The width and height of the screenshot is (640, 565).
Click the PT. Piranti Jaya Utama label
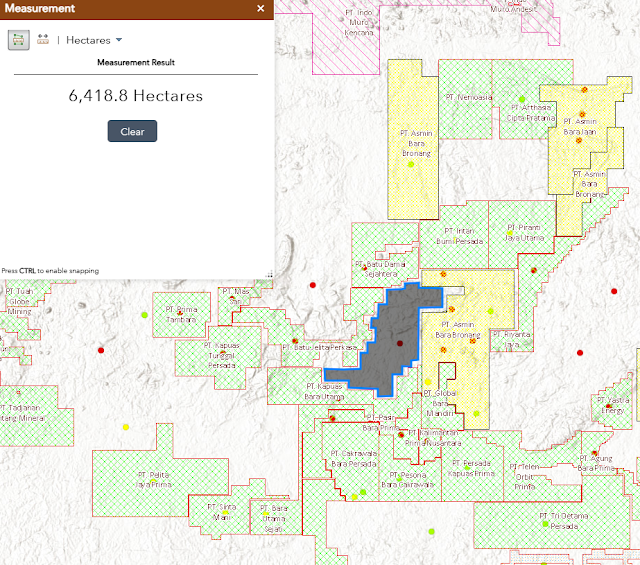click(x=524, y=232)
